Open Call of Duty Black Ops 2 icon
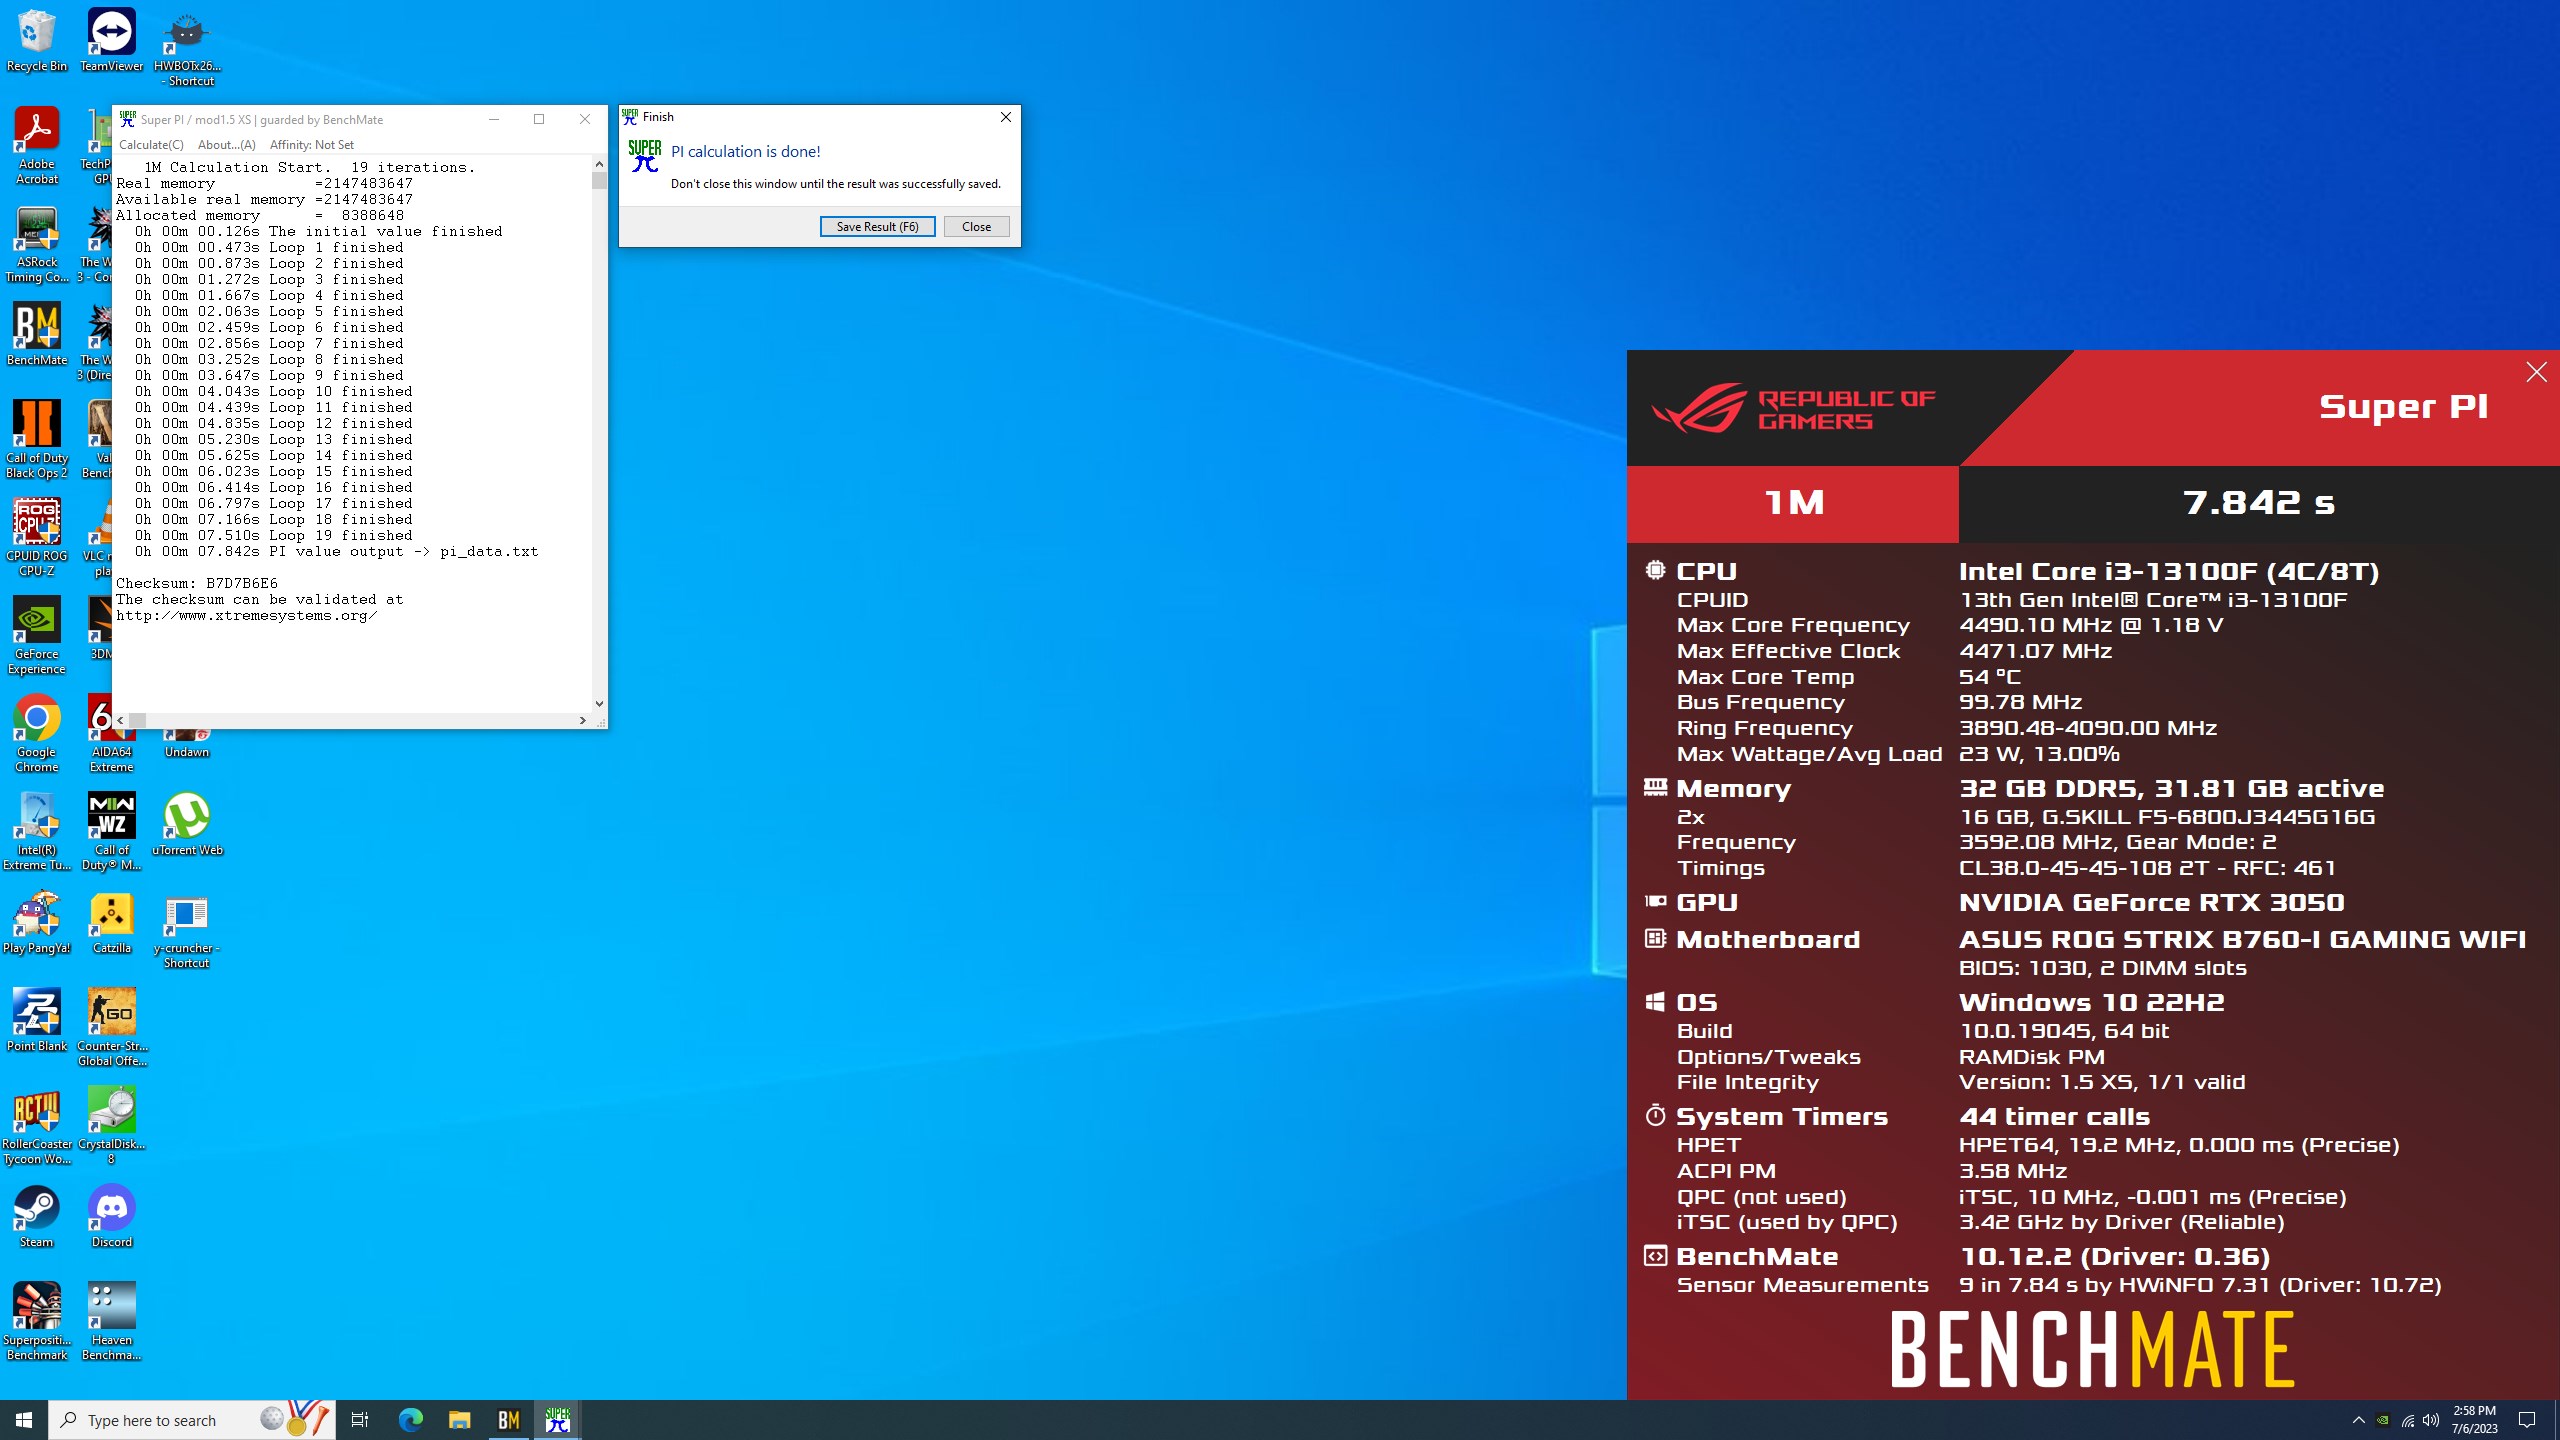Image resolution: width=2560 pixels, height=1440 pixels. [x=37, y=440]
